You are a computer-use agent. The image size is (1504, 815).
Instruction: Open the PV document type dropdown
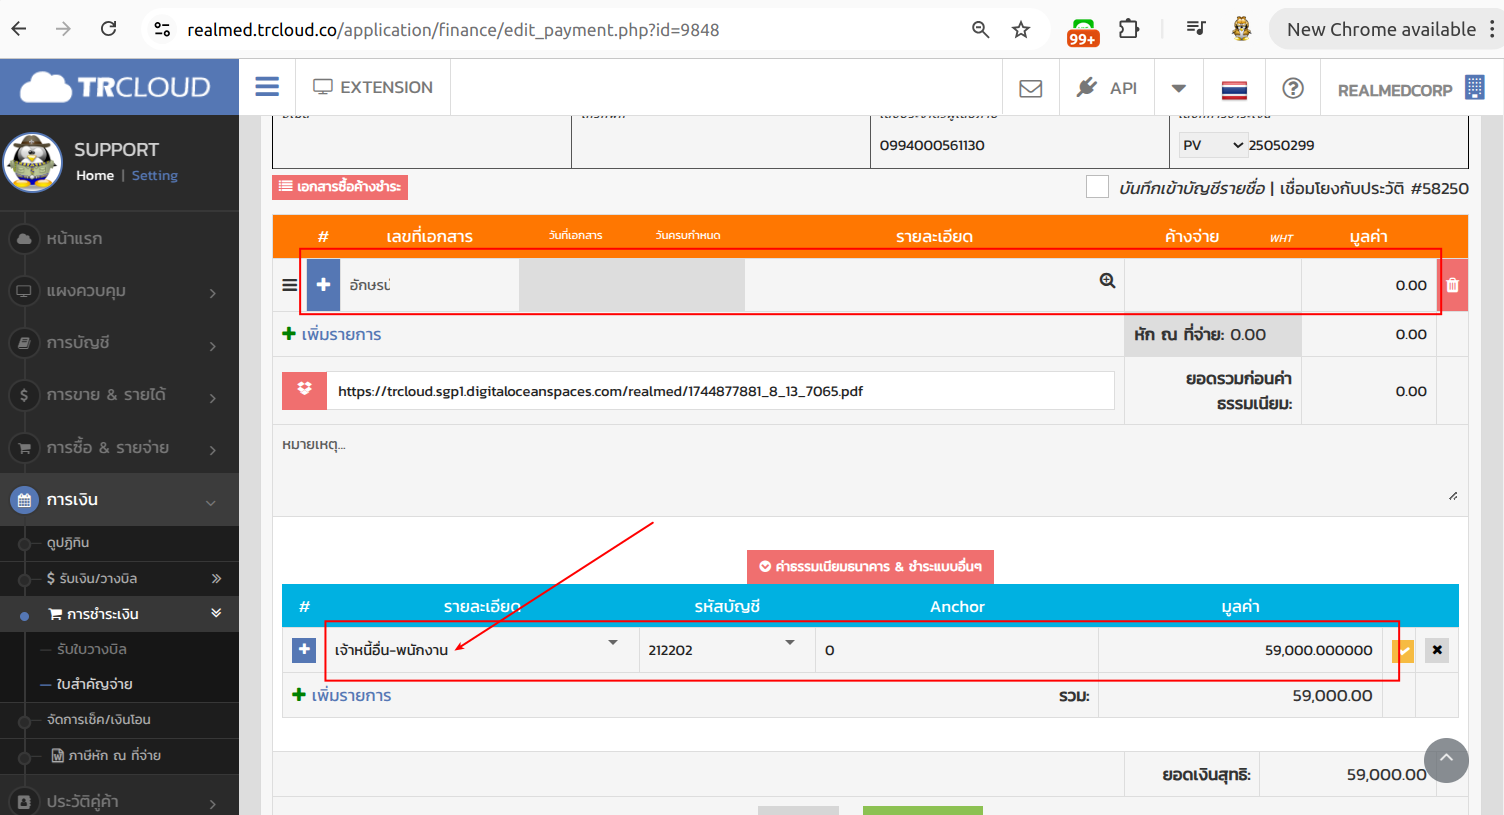click(1213, 145)
